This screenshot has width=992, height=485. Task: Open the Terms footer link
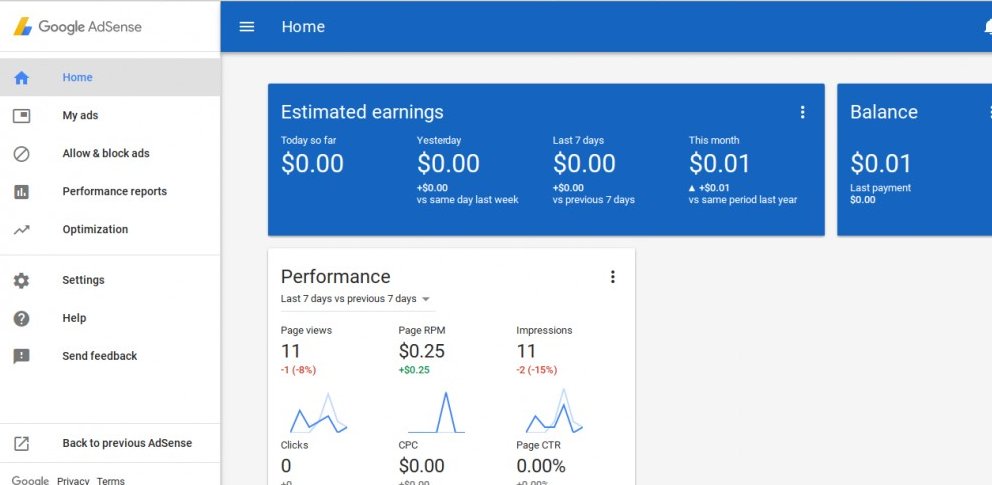(x=111, y=481)
